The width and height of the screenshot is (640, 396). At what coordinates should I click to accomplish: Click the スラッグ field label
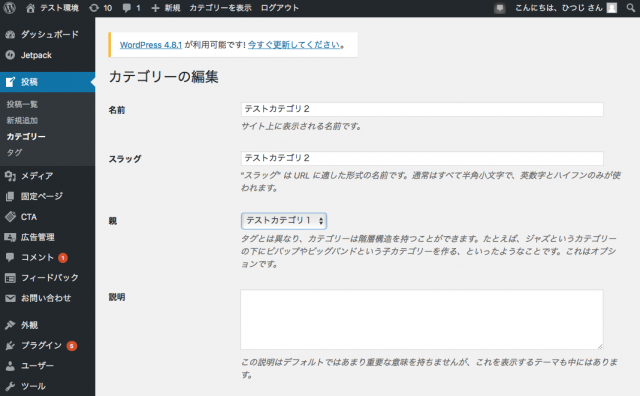[x=125, y=159]
